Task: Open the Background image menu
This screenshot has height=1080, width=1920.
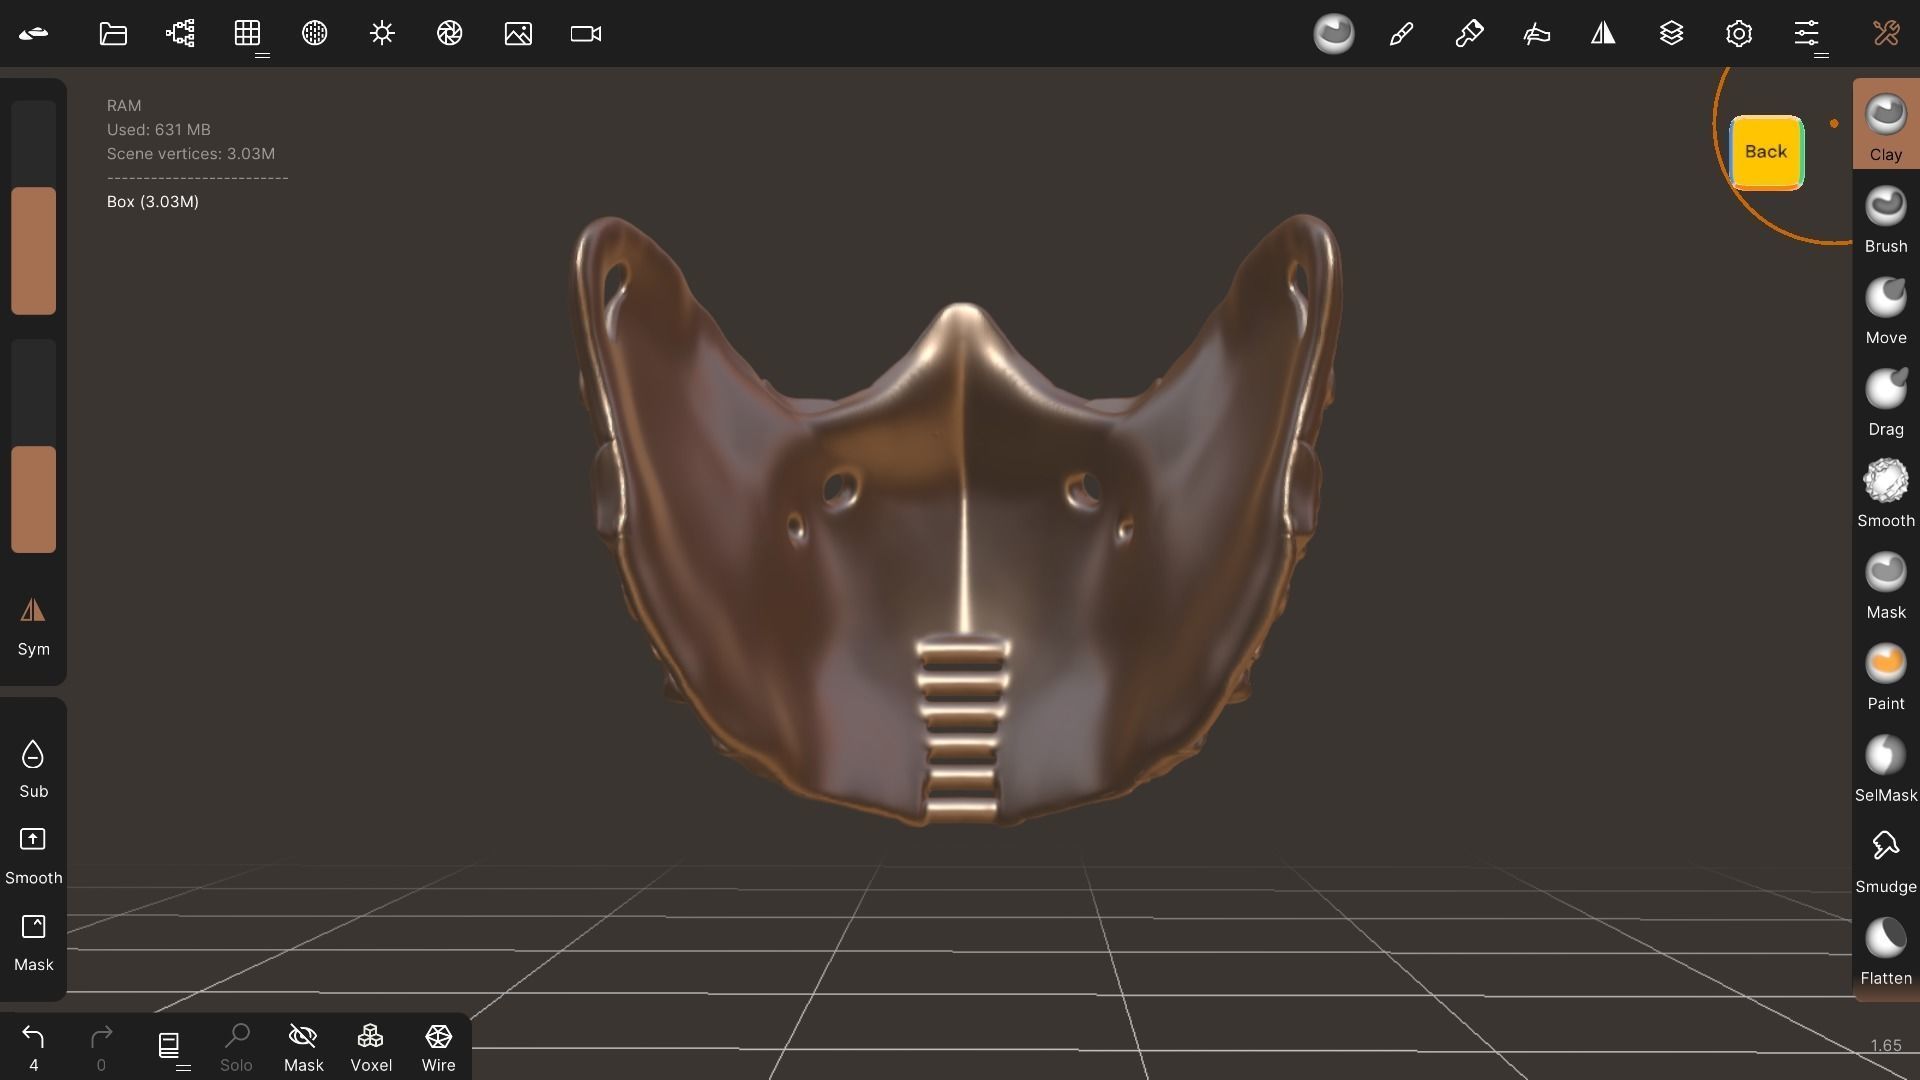Action: [518, 33]
